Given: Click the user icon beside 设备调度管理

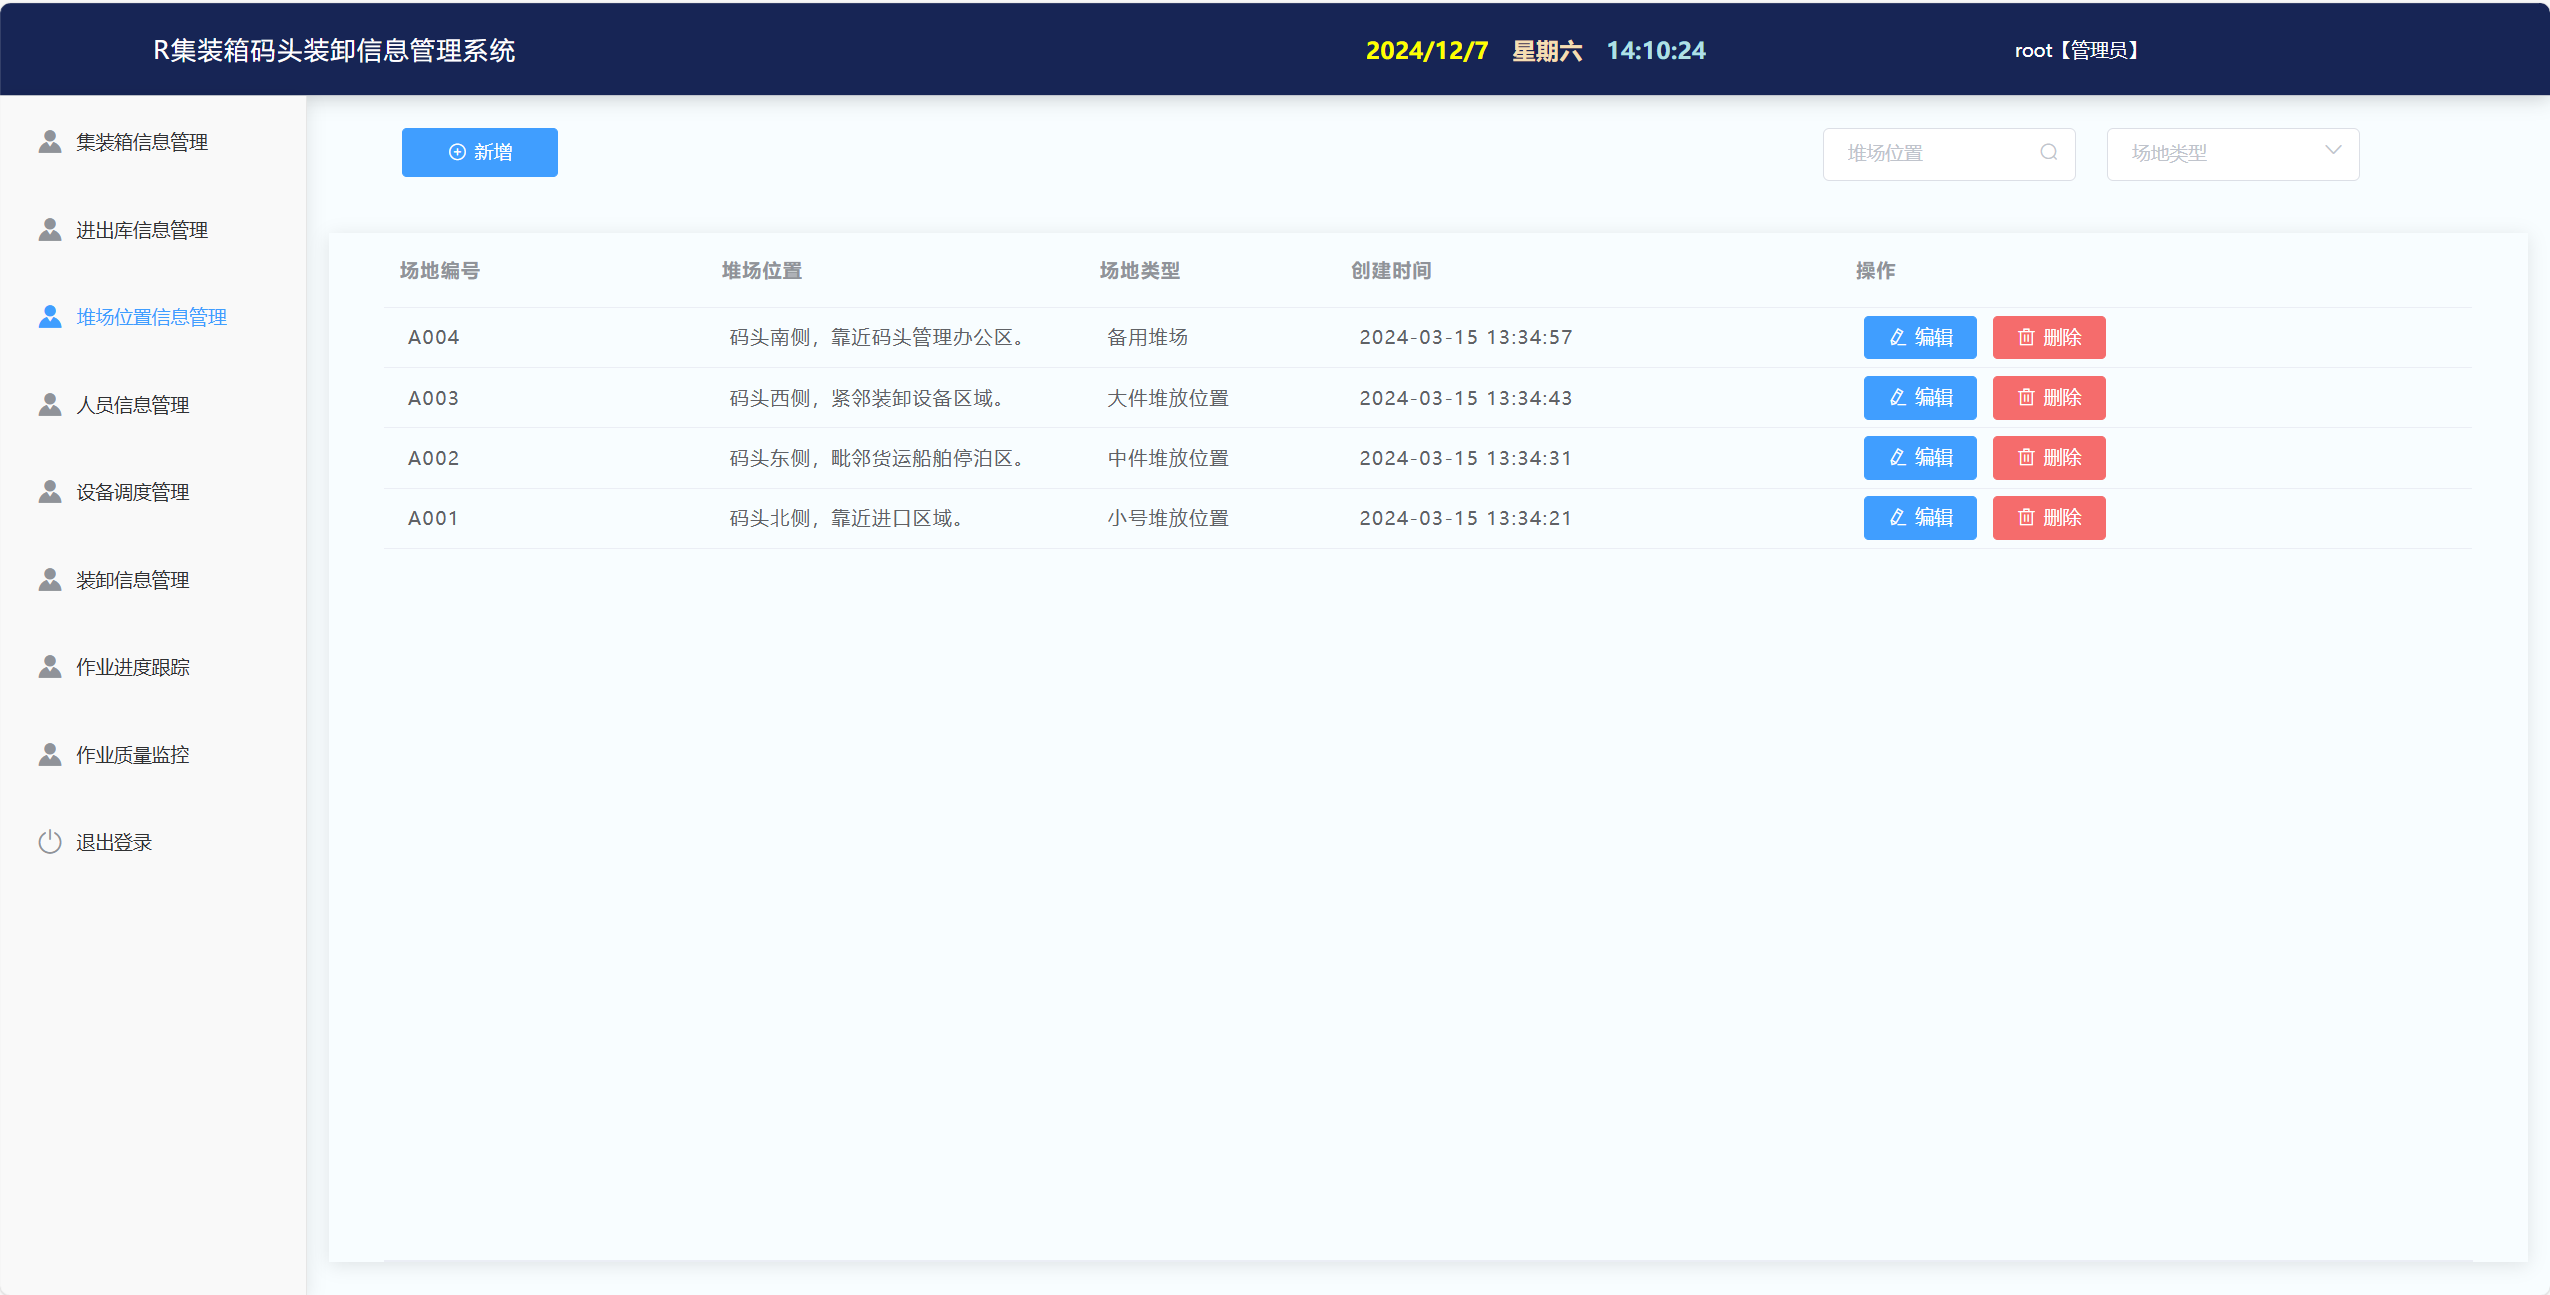Looking at the screenshot, I should tap(50, 492).
